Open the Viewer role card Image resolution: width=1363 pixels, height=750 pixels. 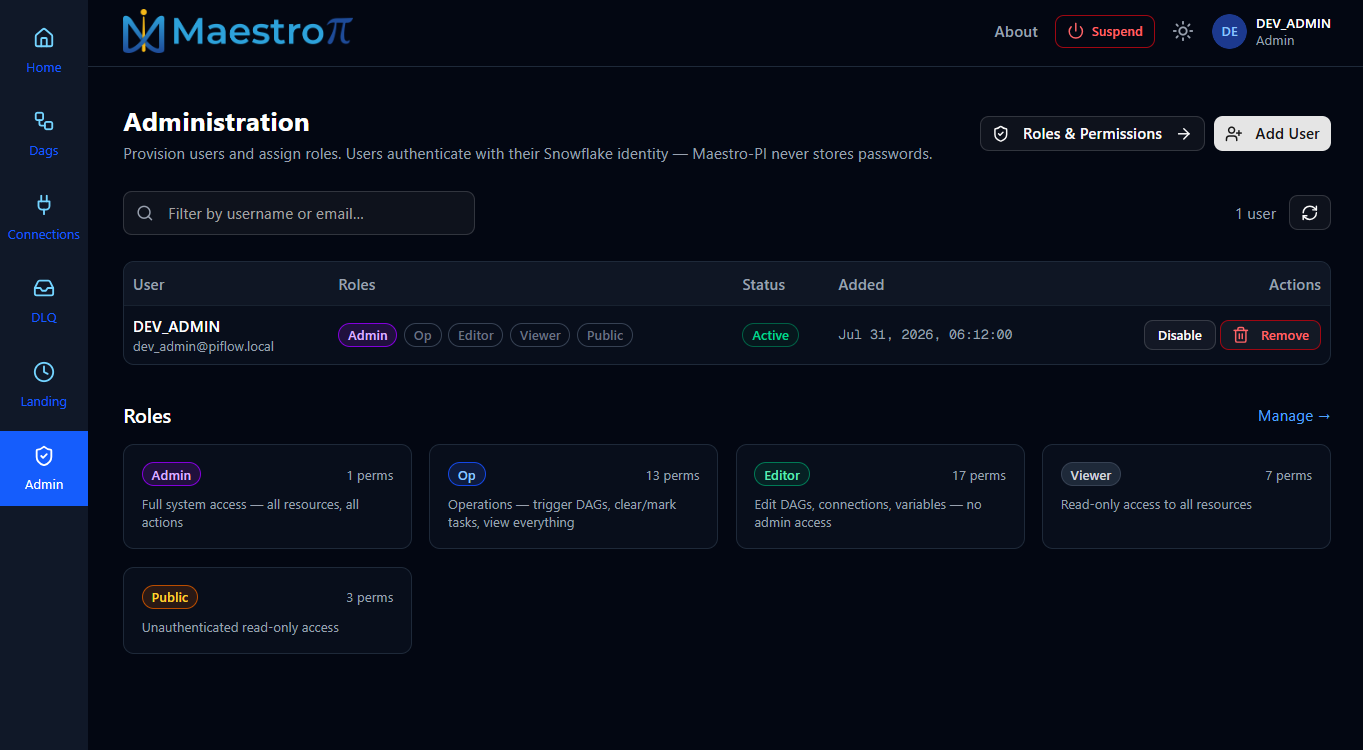coord(1186,496)
